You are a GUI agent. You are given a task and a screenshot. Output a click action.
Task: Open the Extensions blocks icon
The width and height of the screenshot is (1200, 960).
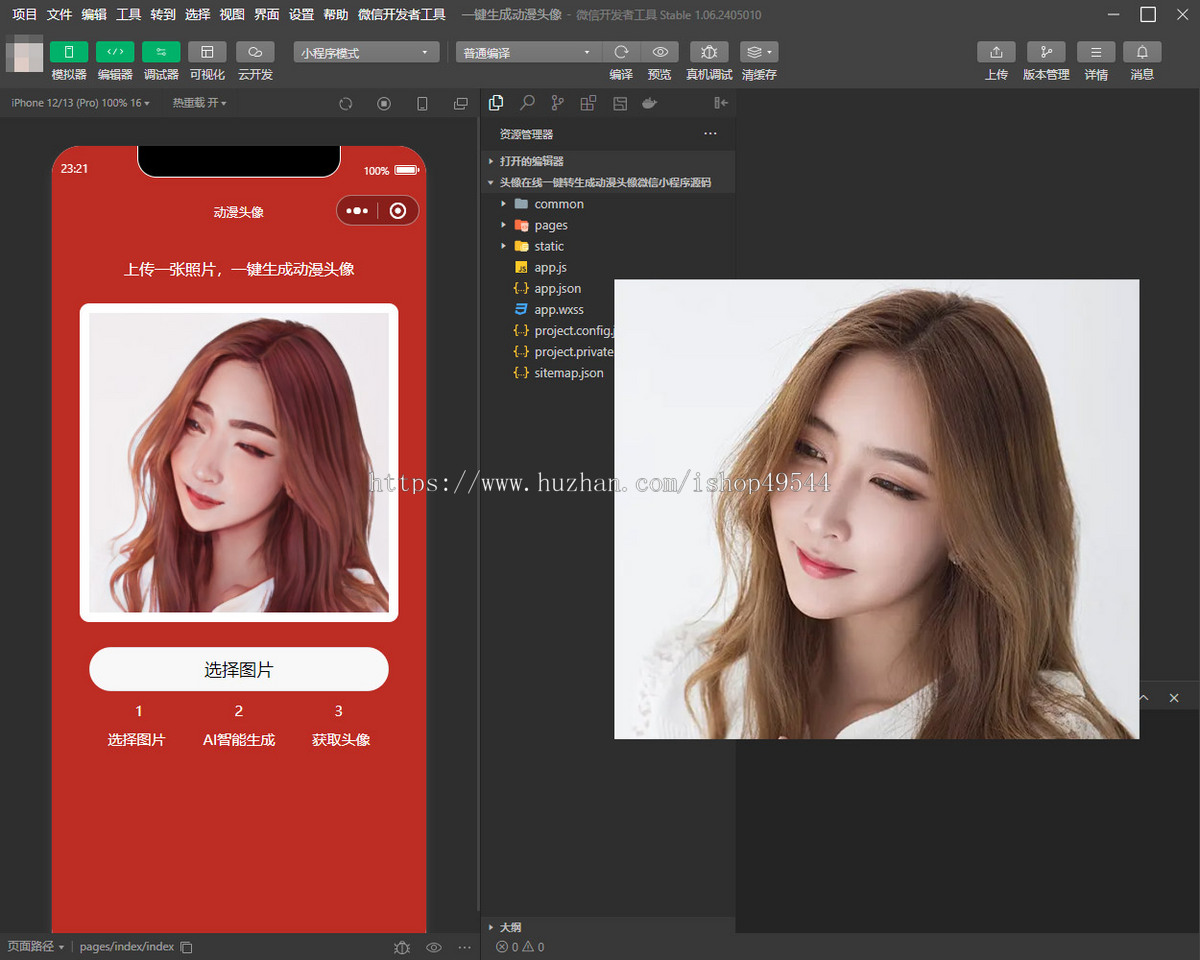pos(588,103)
